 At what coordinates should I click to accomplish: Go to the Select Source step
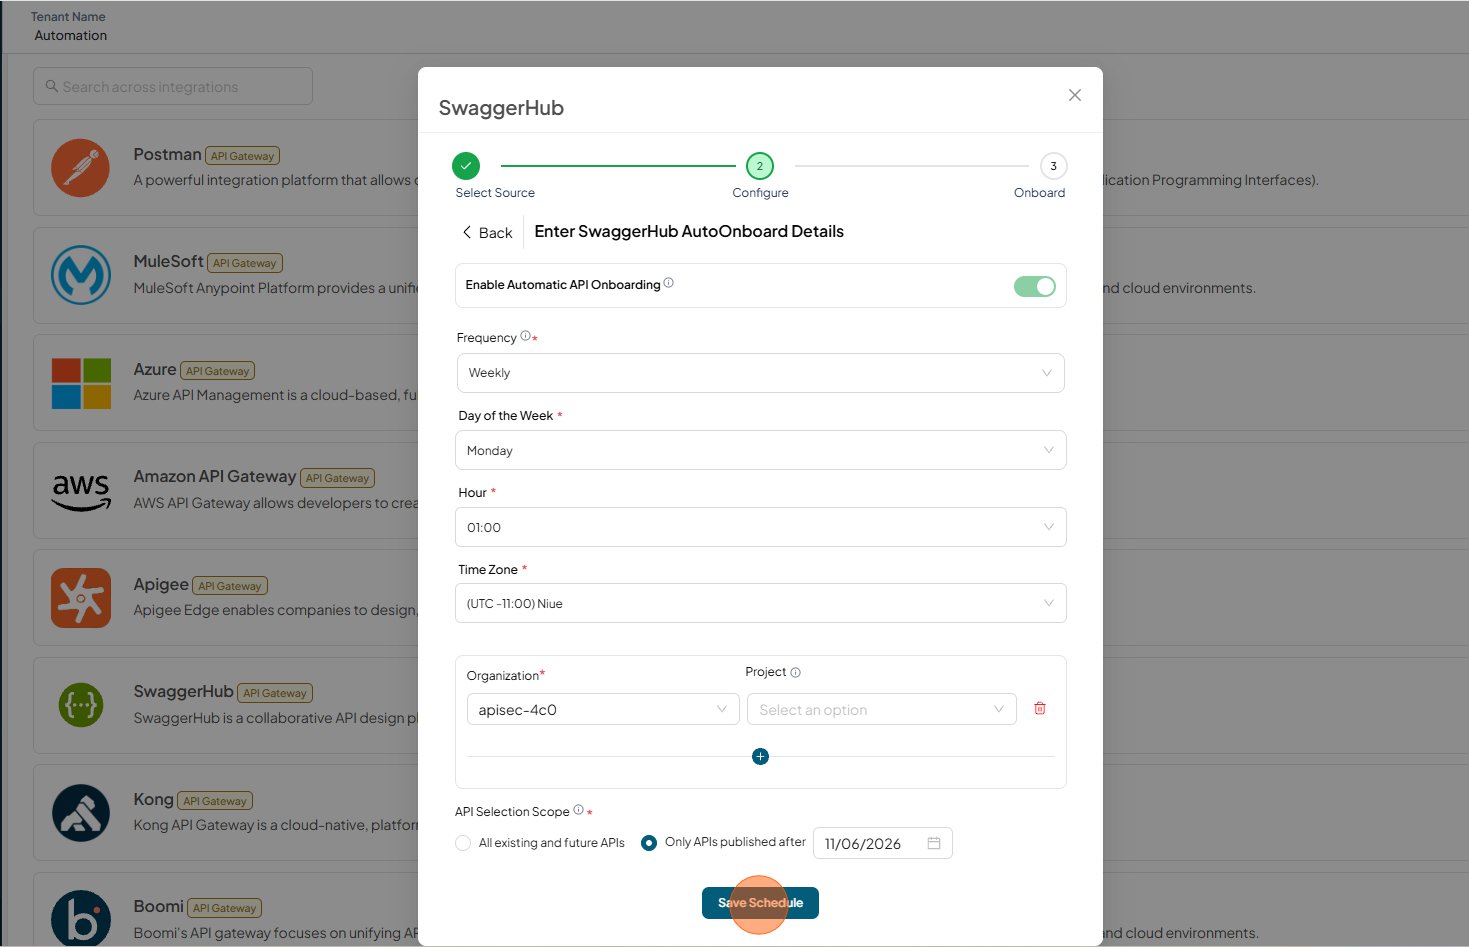(x=466, y=166)
